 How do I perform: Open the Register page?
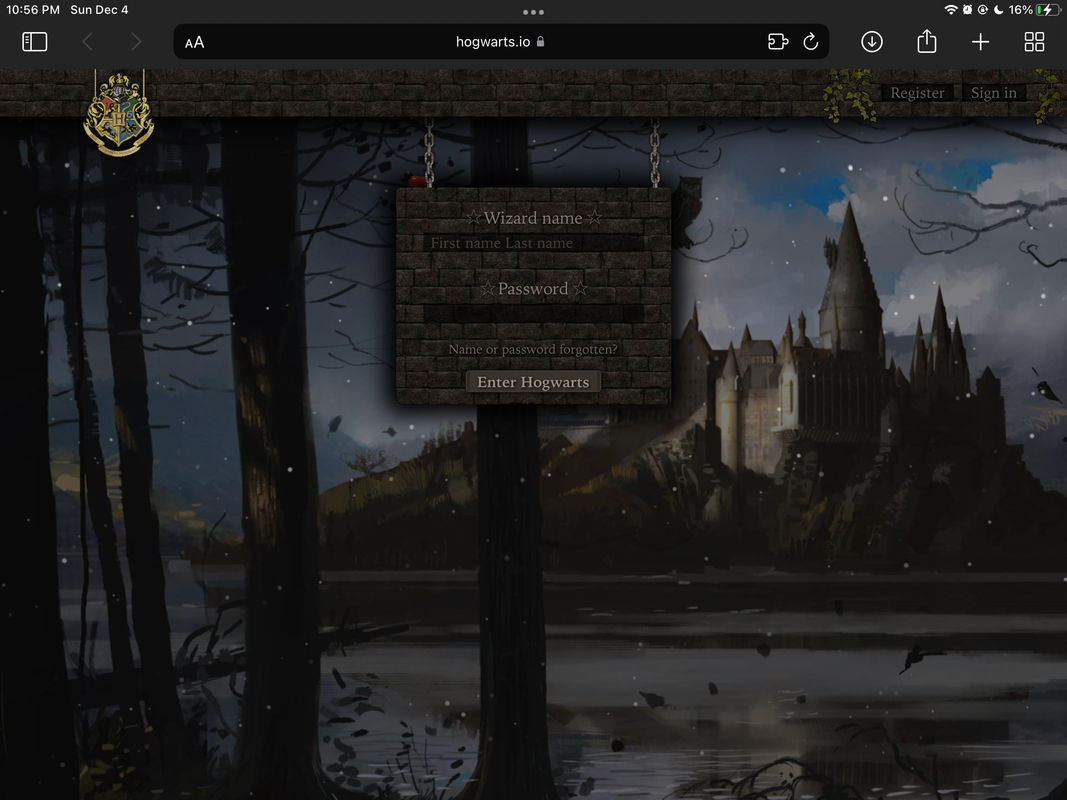(917, 93)
